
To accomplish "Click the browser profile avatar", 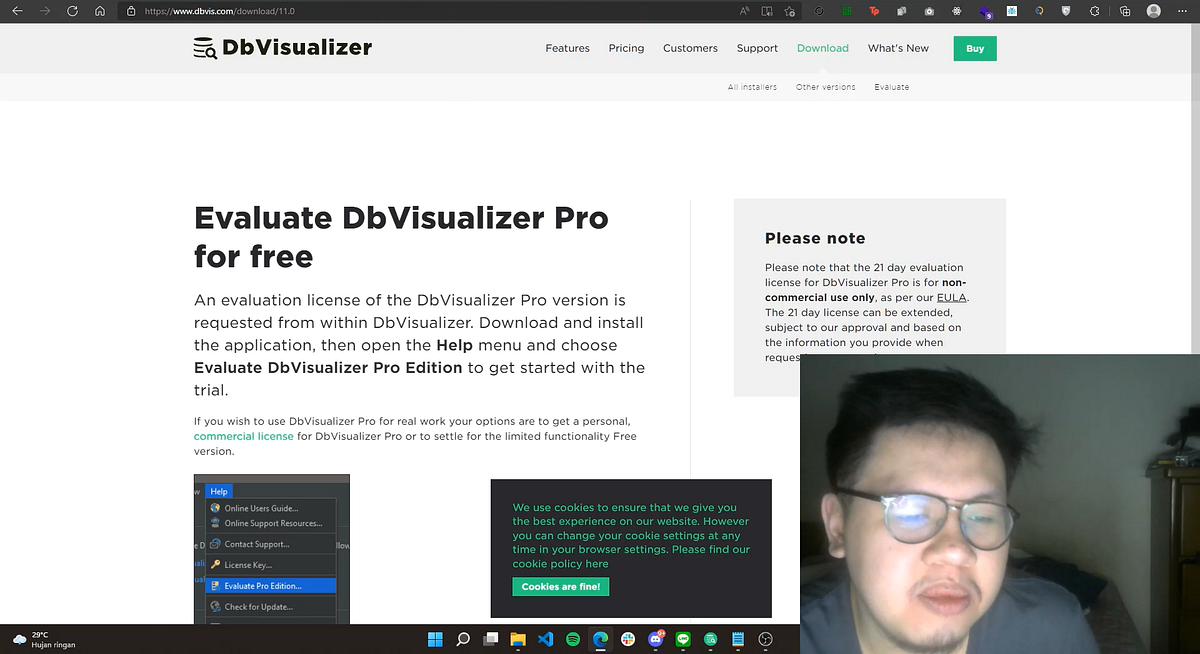I will pos(1153,11).
